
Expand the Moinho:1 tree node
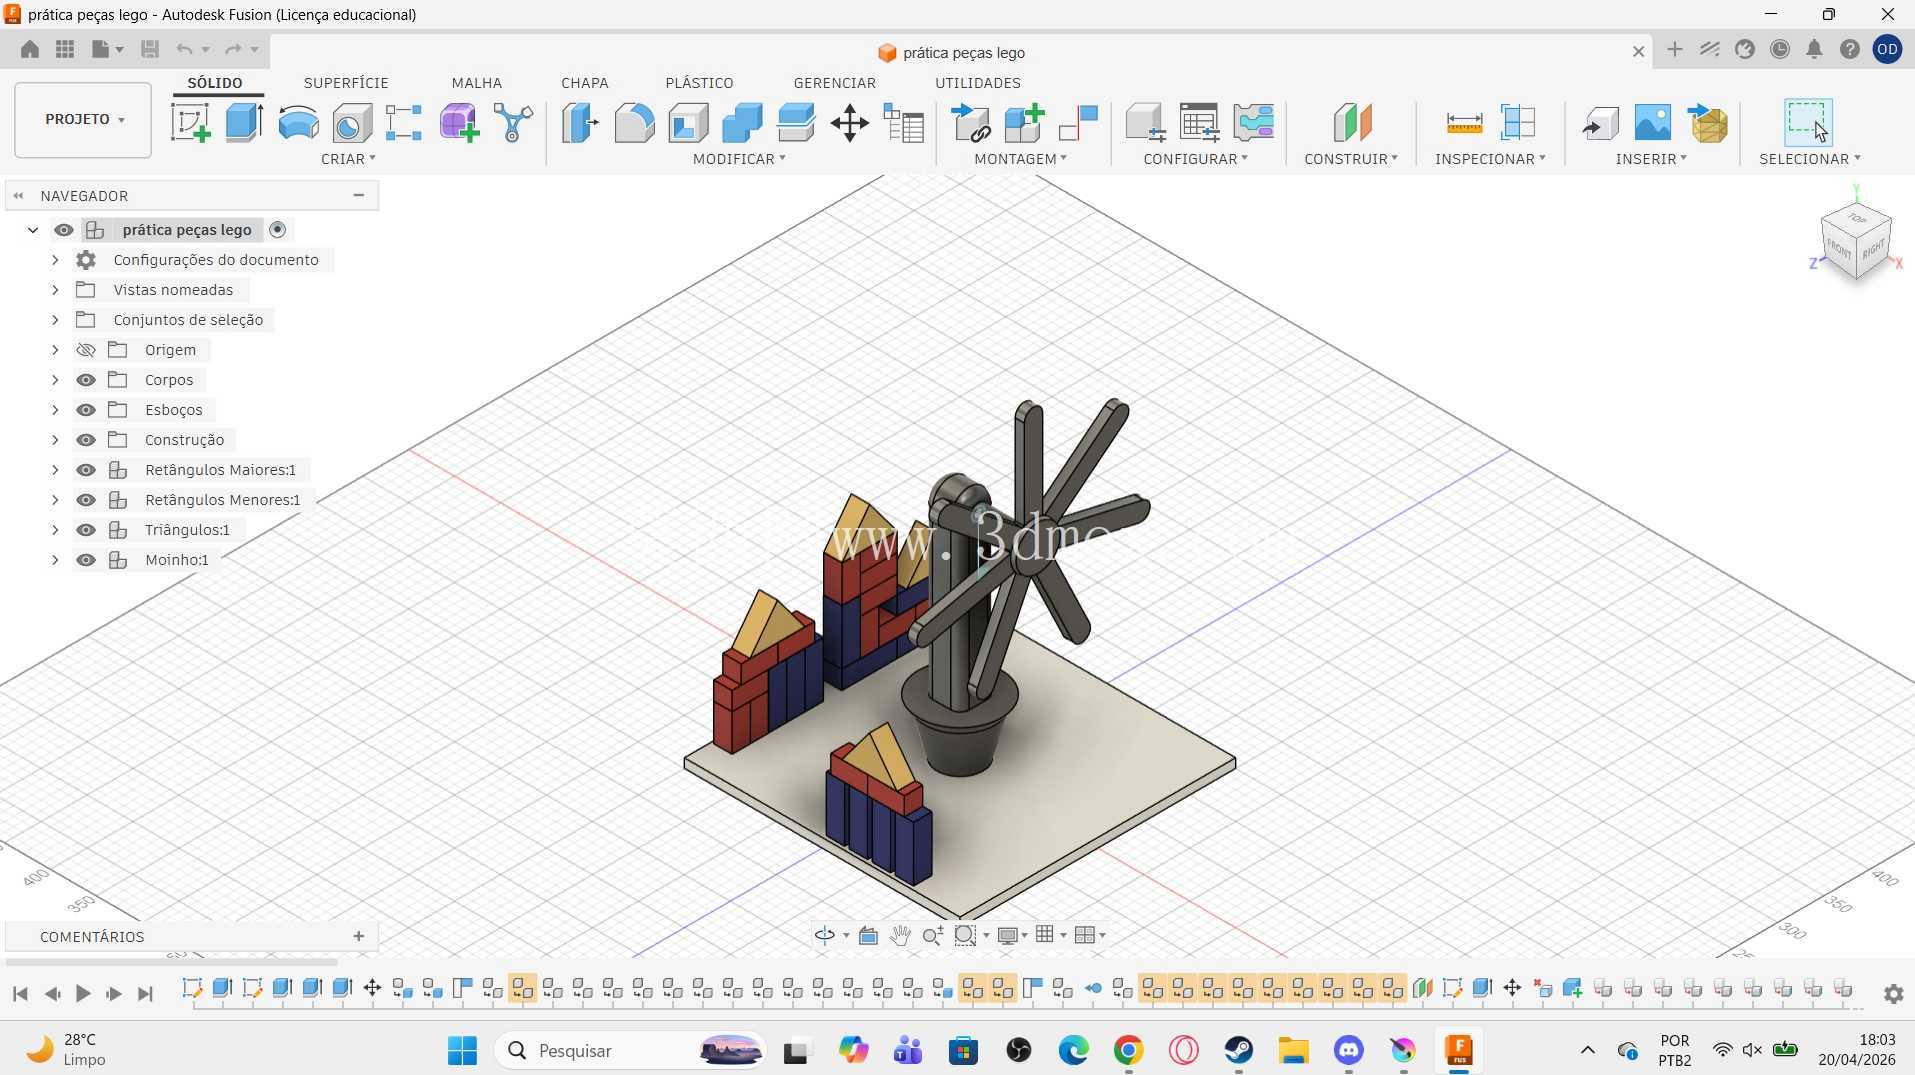coord(55,560)
